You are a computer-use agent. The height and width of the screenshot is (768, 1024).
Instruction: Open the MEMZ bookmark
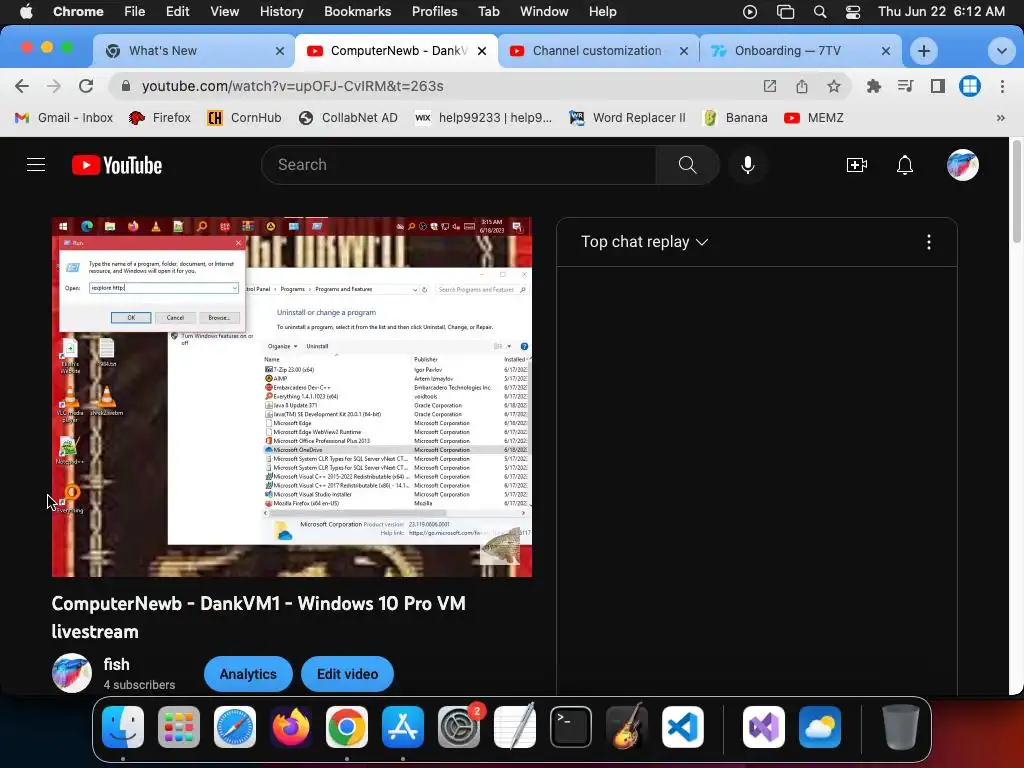point(814,118)
